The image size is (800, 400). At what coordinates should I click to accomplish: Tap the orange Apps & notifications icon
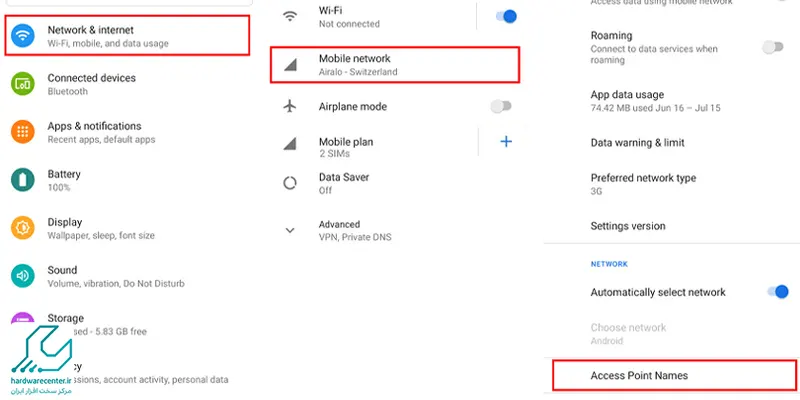[22, 132]
